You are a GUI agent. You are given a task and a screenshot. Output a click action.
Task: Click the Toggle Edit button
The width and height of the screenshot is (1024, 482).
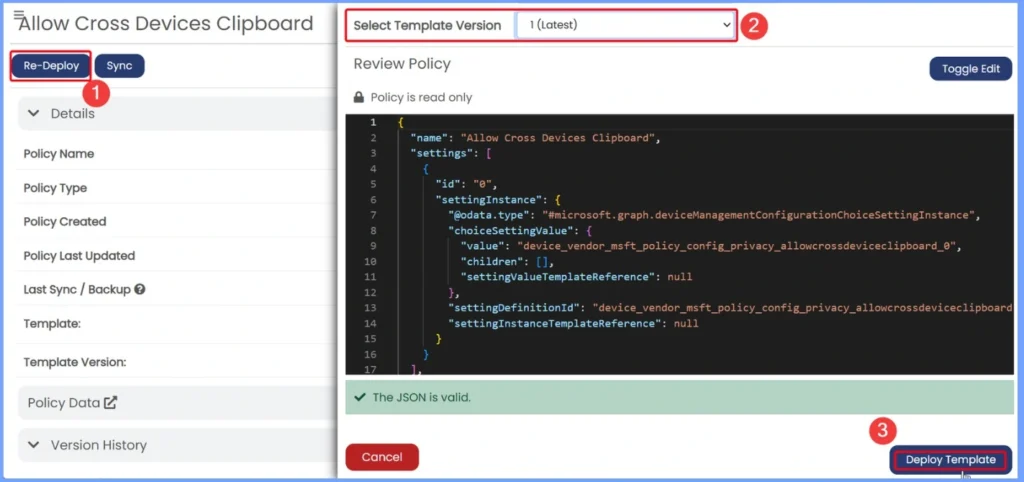click(x=970, y=69)
